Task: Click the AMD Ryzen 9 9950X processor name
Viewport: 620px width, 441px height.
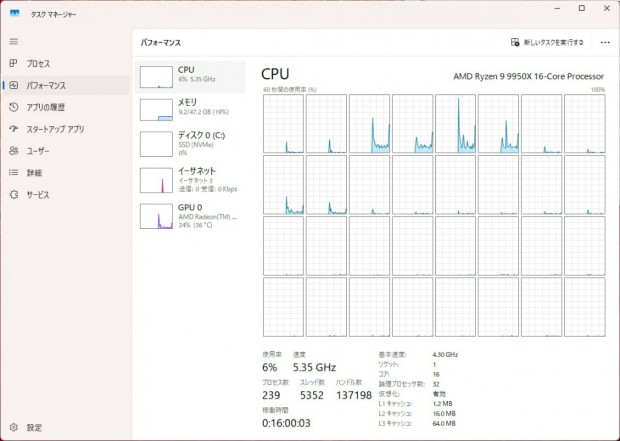Action: point(526,75)
